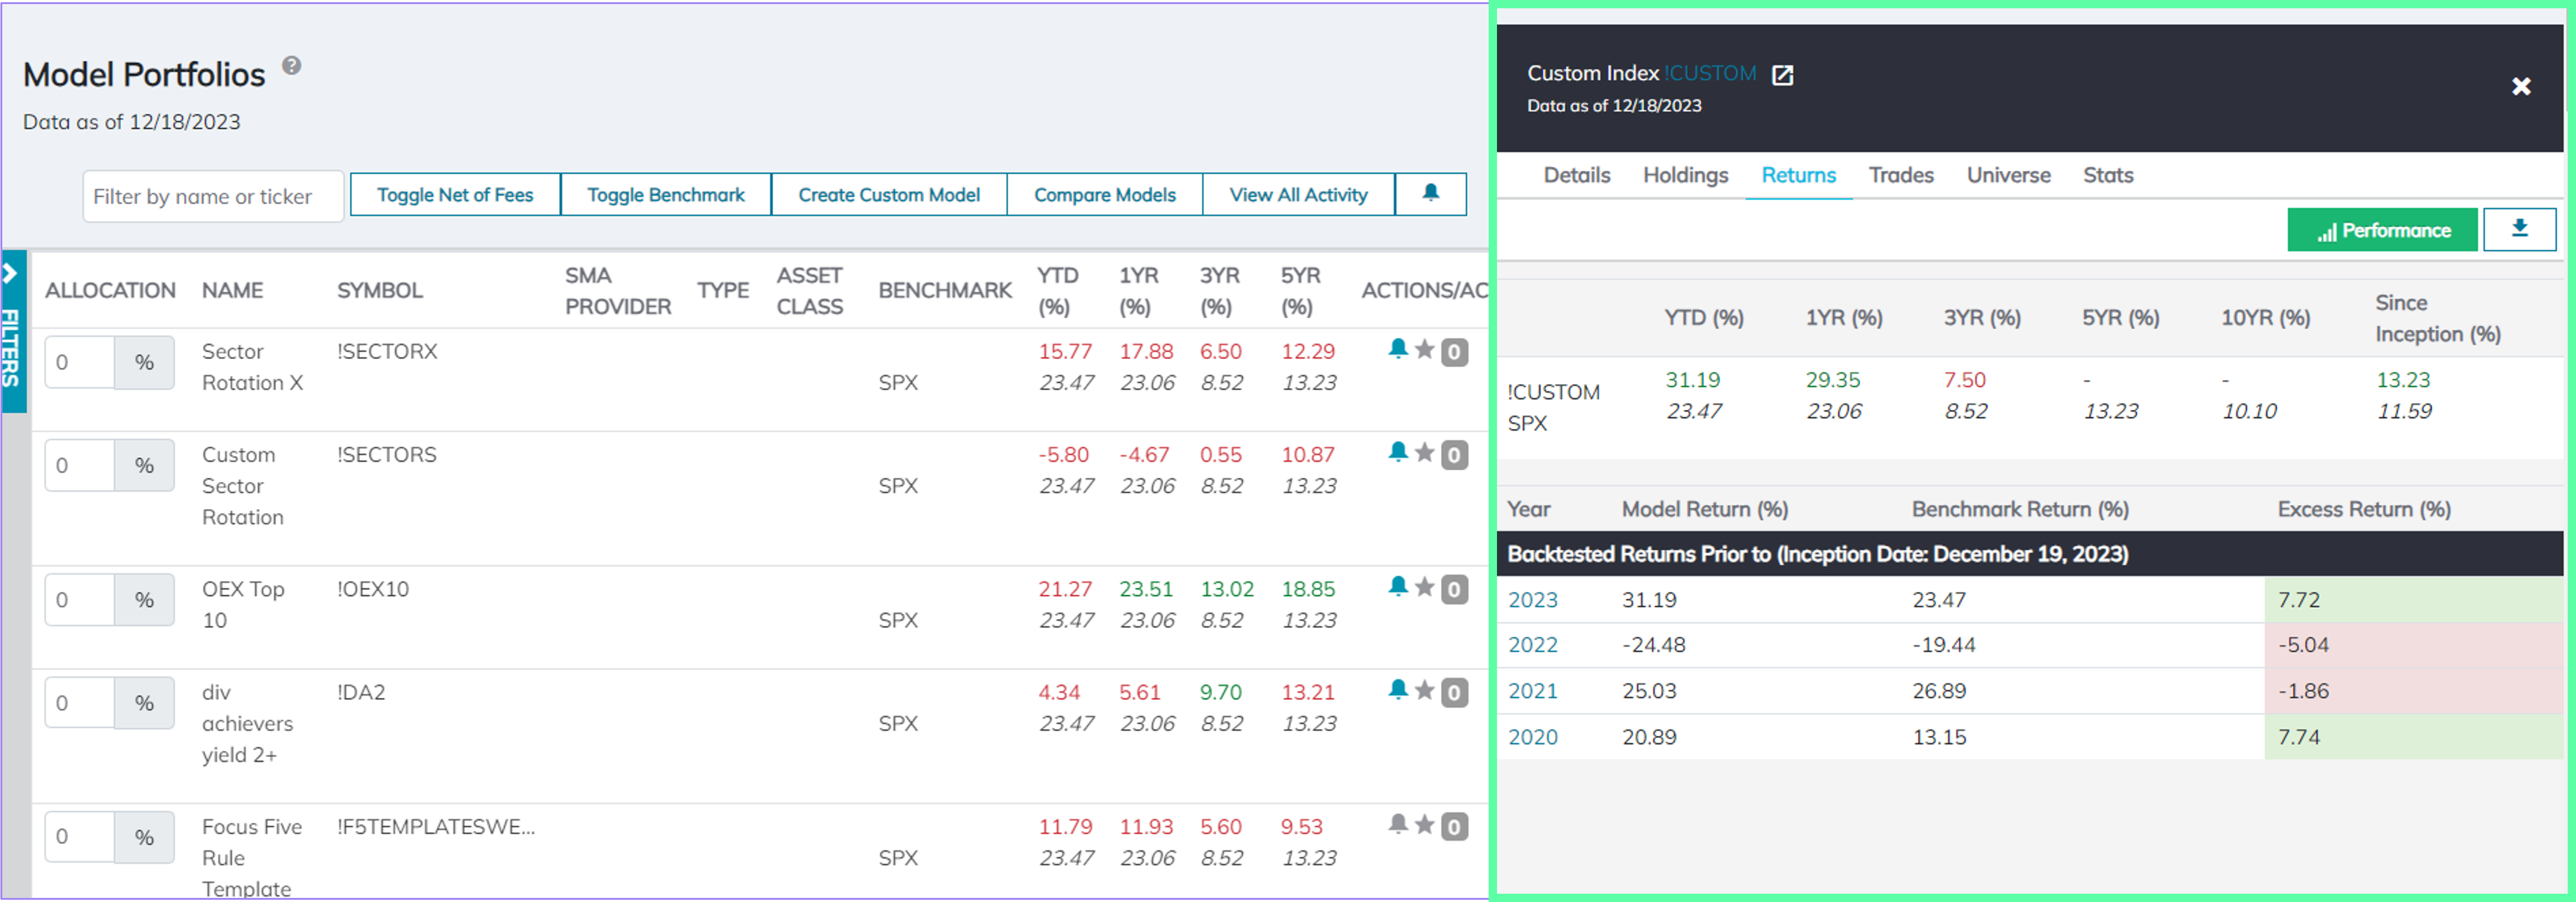
Task: Download returns data using the export icon
Action: [2519, 229]
